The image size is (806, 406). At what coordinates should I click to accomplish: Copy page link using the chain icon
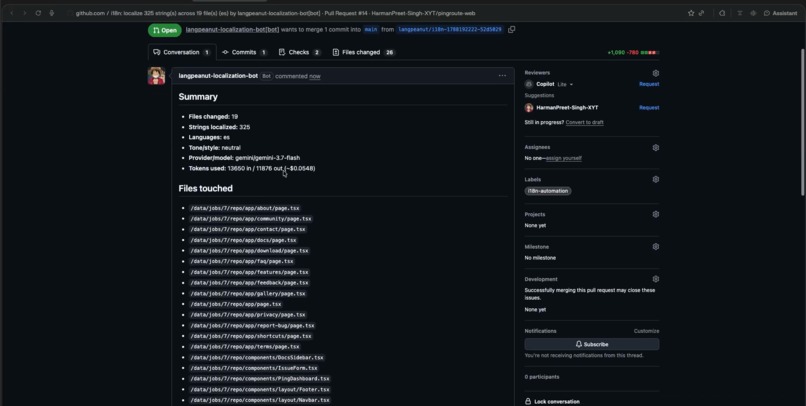point(702,13)
